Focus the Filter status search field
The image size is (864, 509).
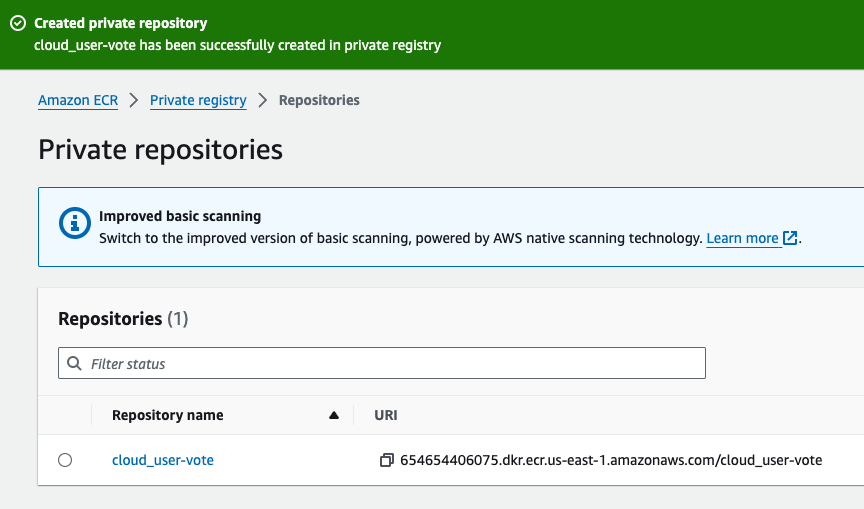coord(390,364)
